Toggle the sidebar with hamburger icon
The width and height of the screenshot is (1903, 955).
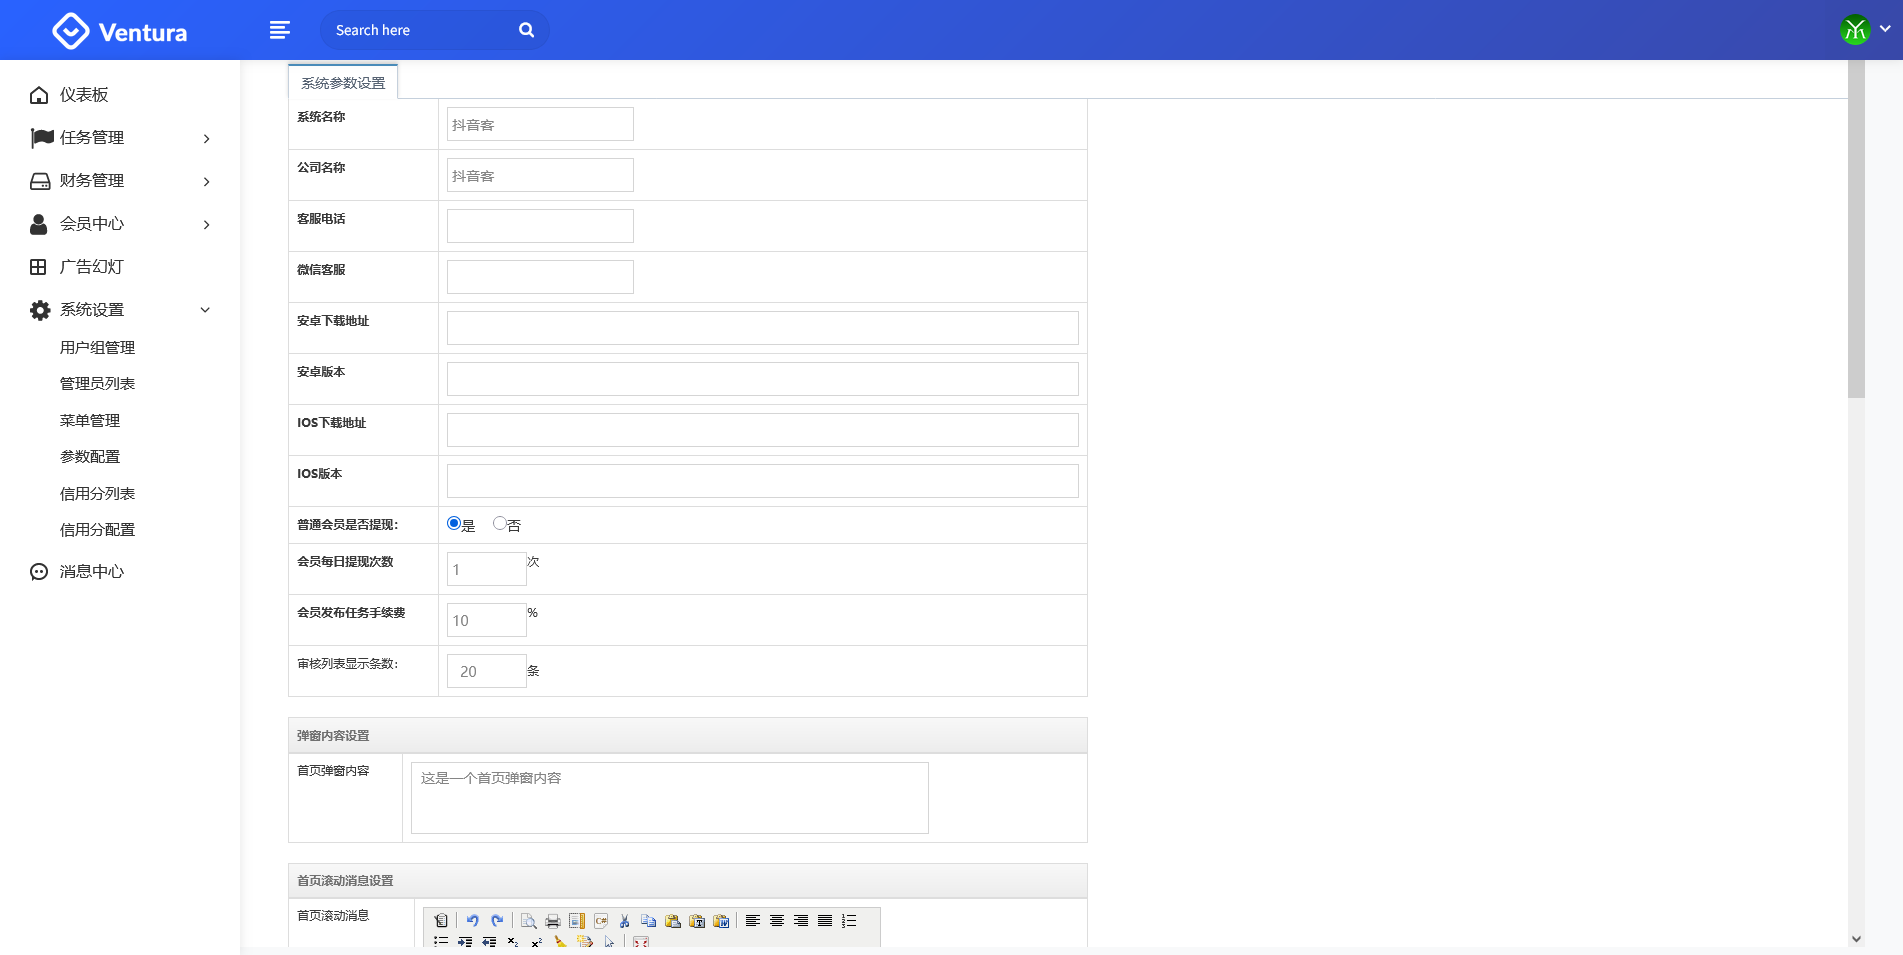pos(280,30)
